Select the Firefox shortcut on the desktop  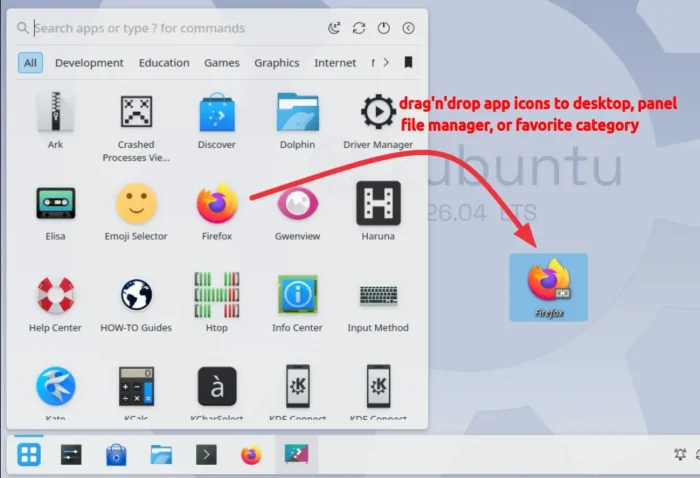coord(549,287)
